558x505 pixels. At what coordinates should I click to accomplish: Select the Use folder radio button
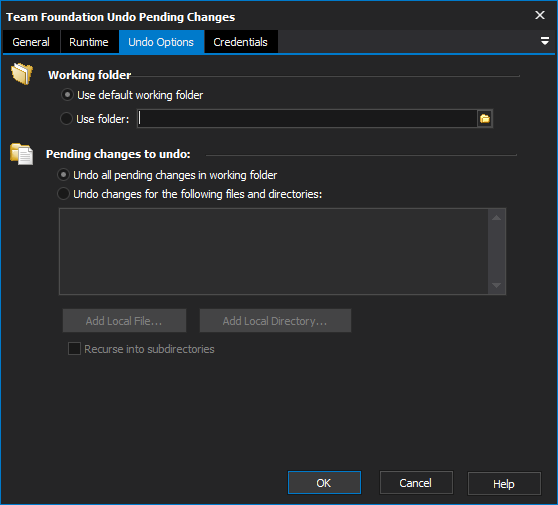pyautogui.click(x=66, y=119)
